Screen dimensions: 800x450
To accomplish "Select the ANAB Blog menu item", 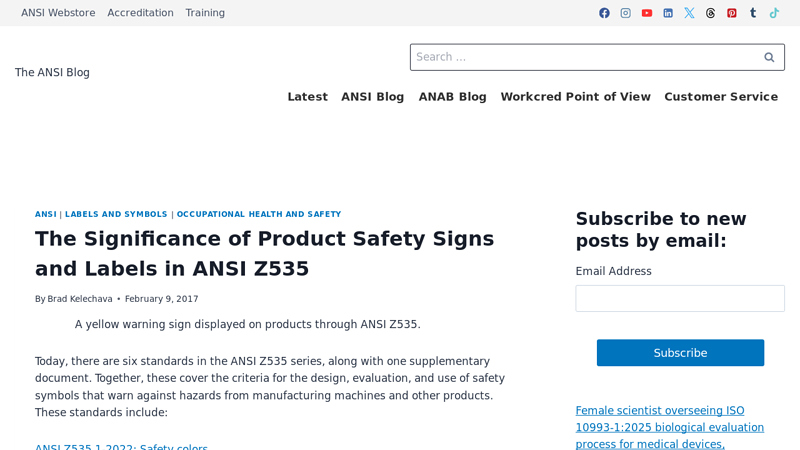I will tap(453, 96).
